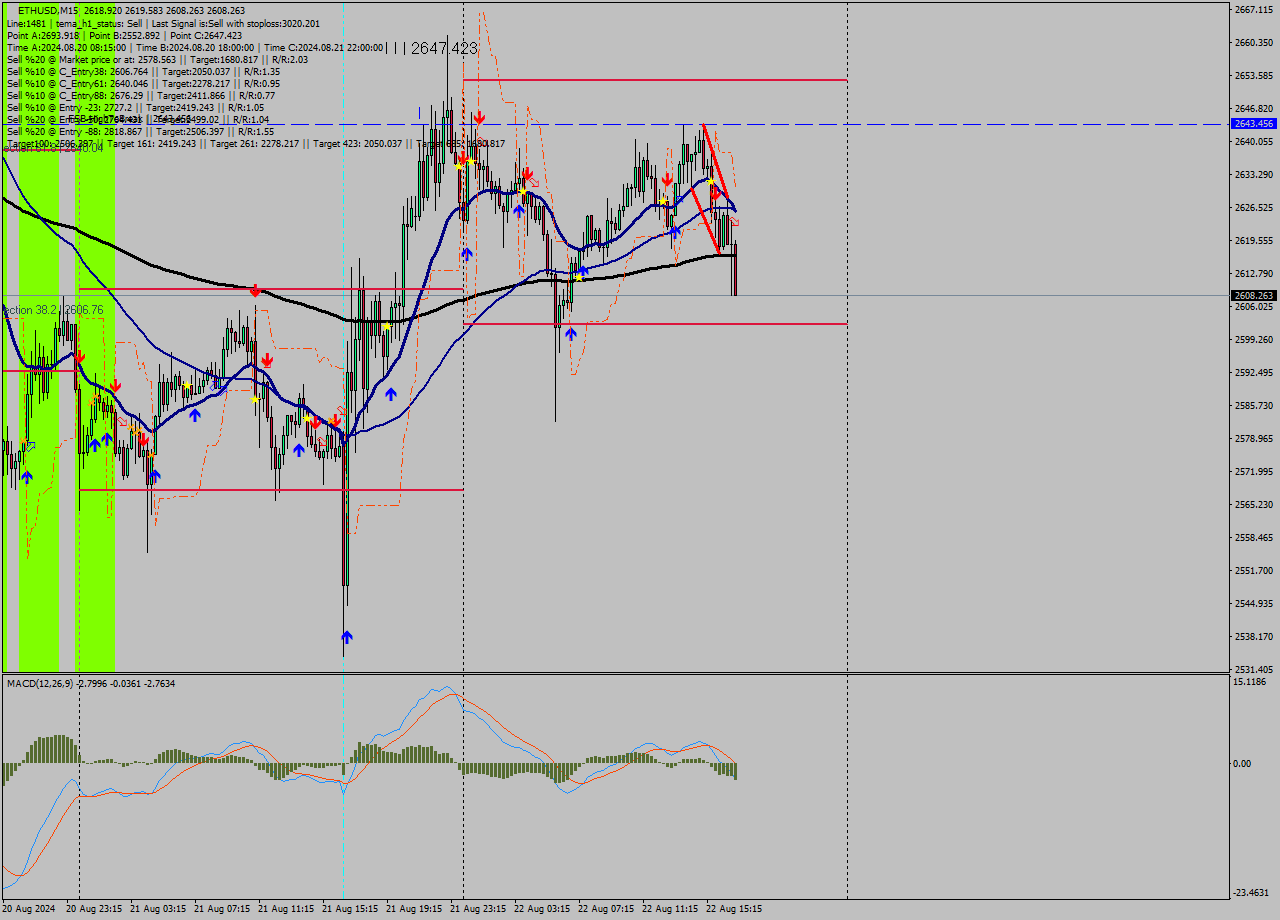The width and height of the screenshot is (1280, 920).
Task: Click the '22 Aug 11:15' time axis label
Action: pos(670,909)
